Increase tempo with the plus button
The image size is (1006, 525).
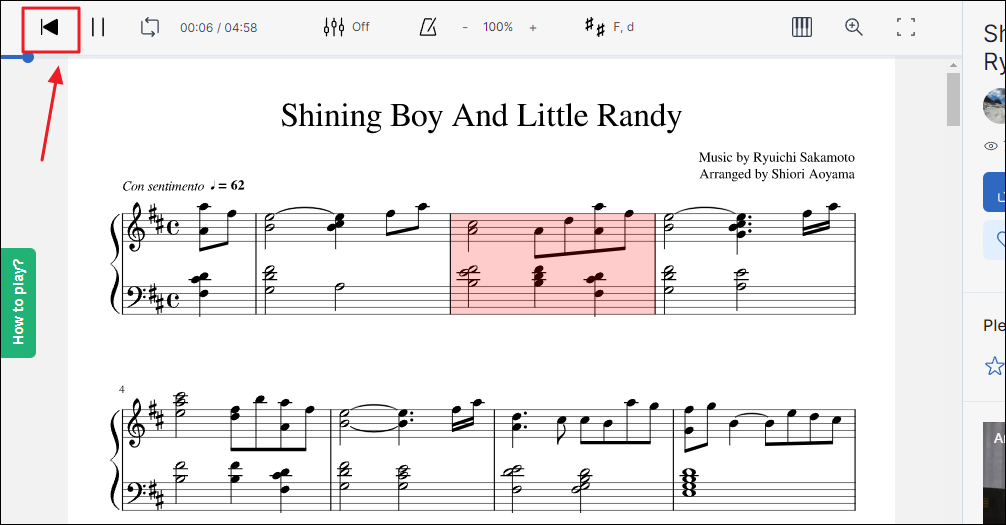coord(533,28)
